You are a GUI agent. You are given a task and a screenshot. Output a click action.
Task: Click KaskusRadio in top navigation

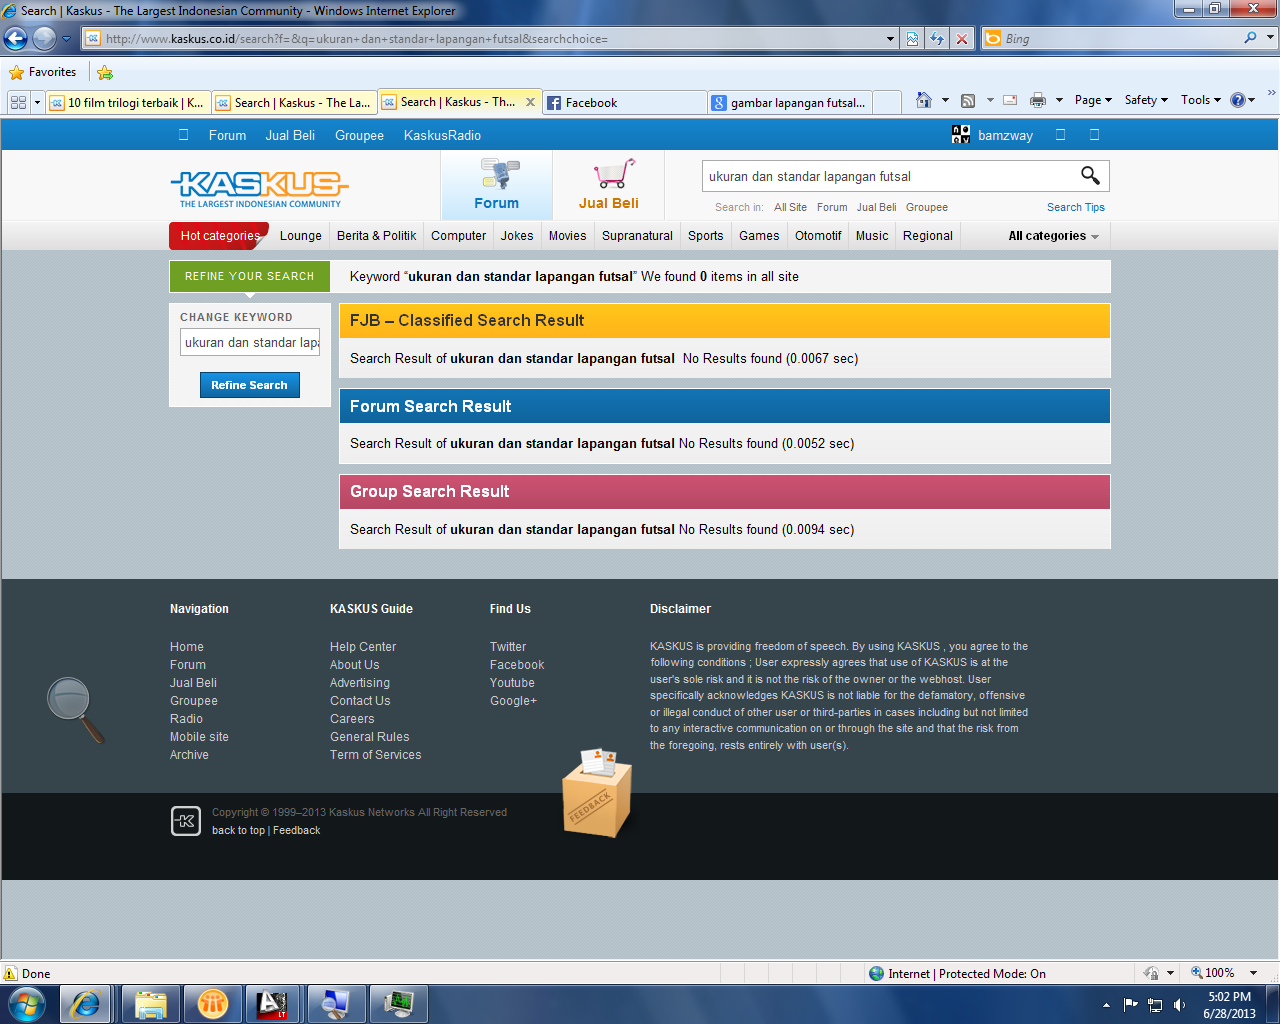[x=442, y=135]
